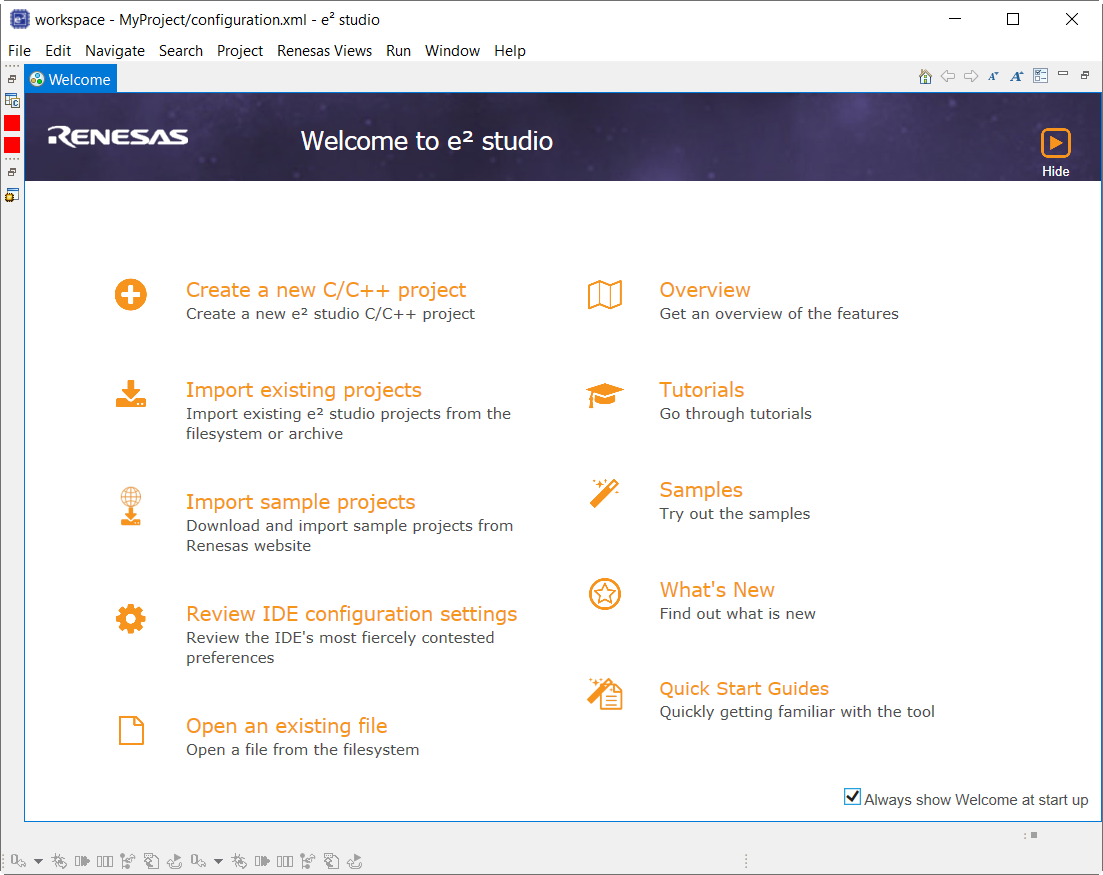This screenshot has width=1103, height=875.
Task: Magnify the Welcome page font size
Action: tap(1016, 76)
